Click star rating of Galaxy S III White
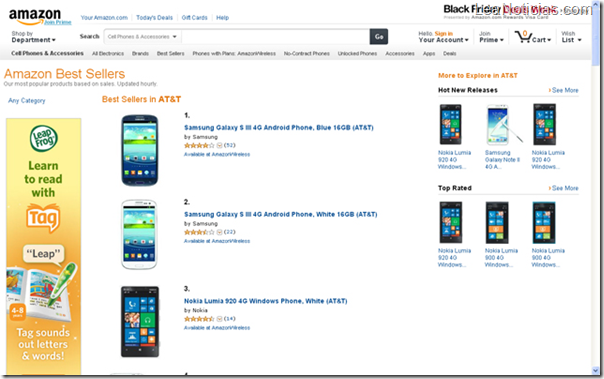This screenshot has height=379, width=604. [199, 232]
